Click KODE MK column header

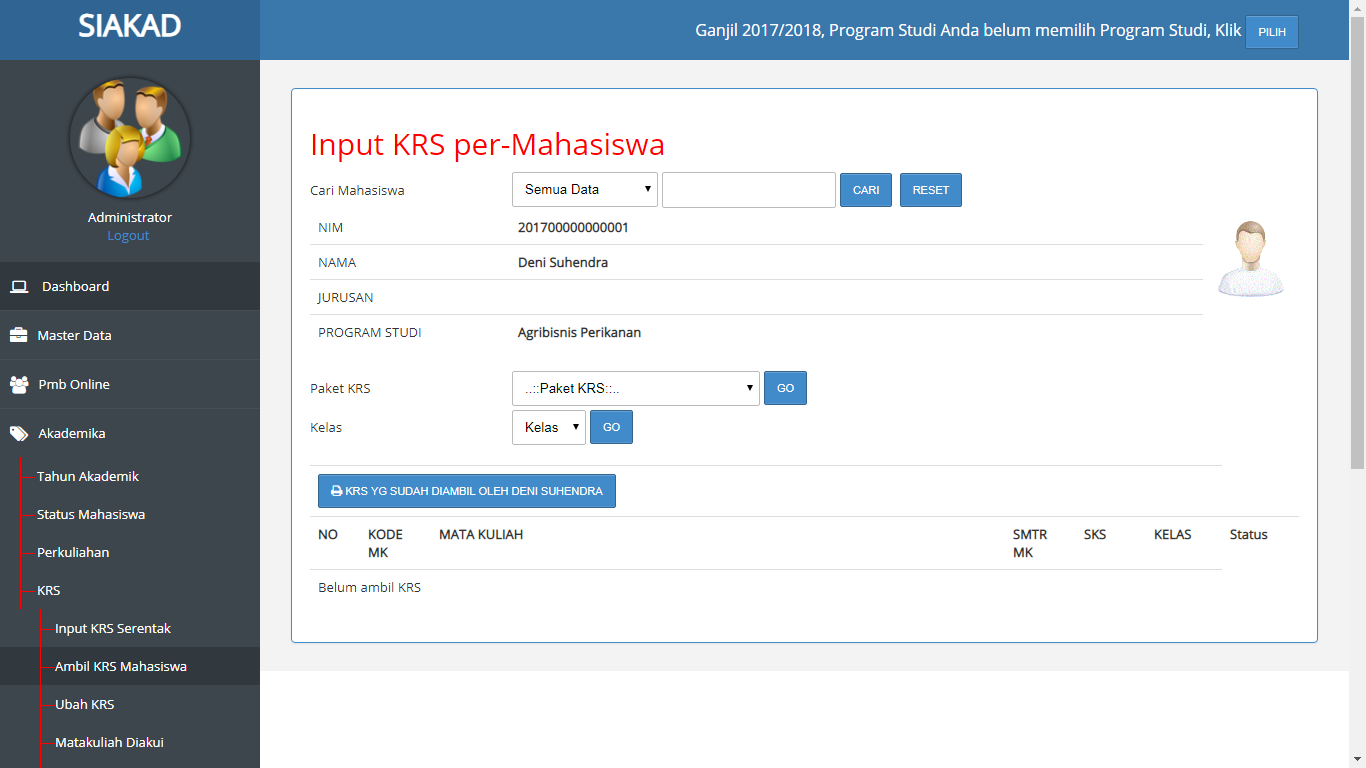pos(385,544)
